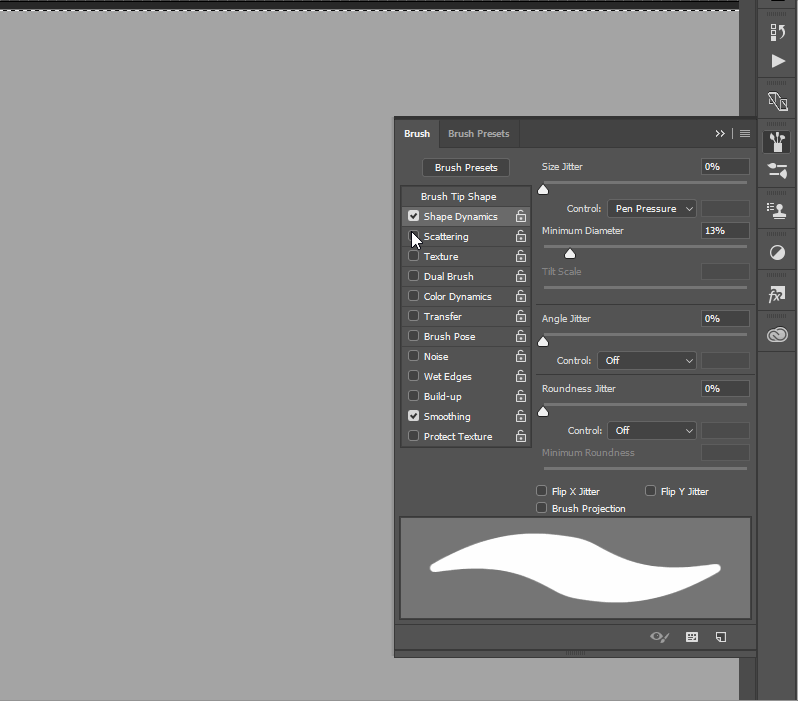Lock the Color Dynamics settings
This screenshot has height=701, width=798.
pos(521,296)
